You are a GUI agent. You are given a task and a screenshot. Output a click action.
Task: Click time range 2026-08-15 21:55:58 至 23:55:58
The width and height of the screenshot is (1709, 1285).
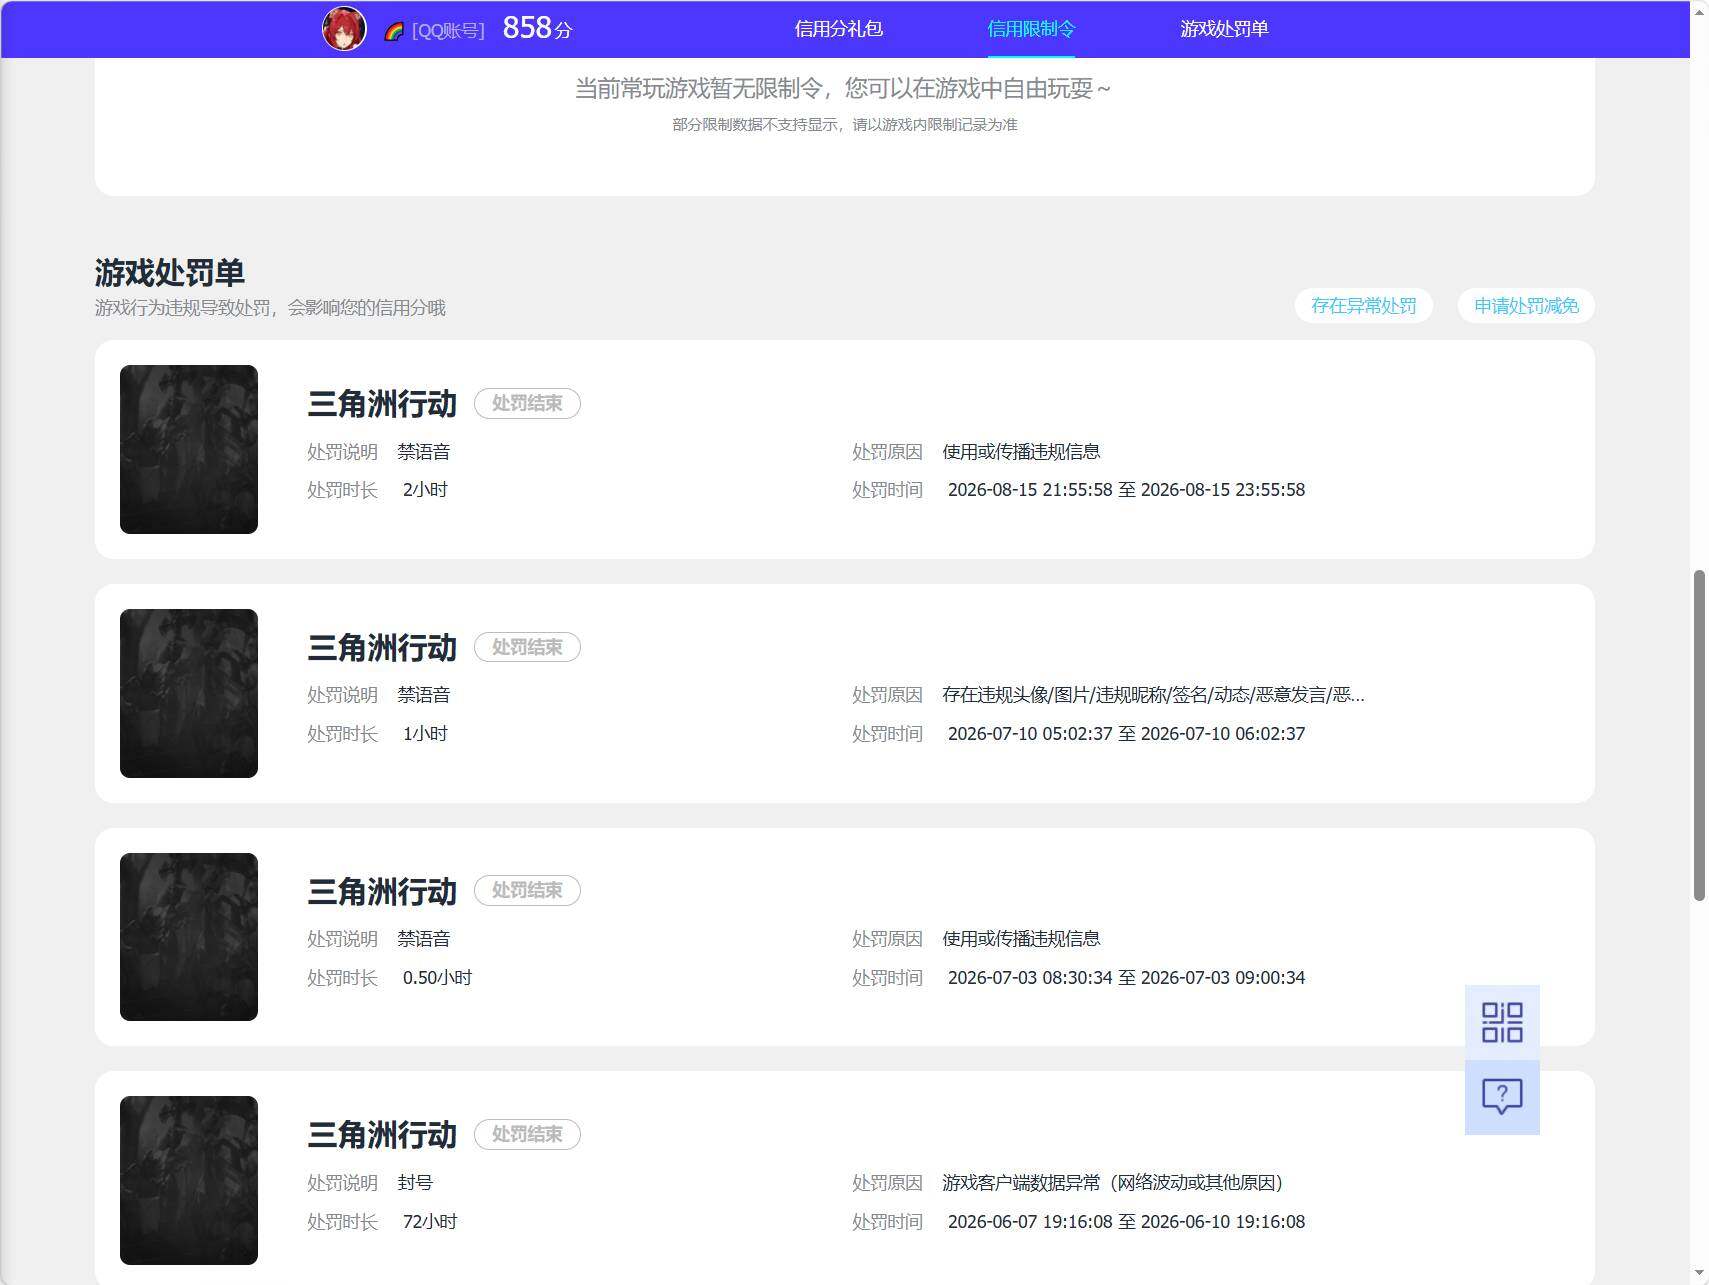click(x=1126, y=490)
